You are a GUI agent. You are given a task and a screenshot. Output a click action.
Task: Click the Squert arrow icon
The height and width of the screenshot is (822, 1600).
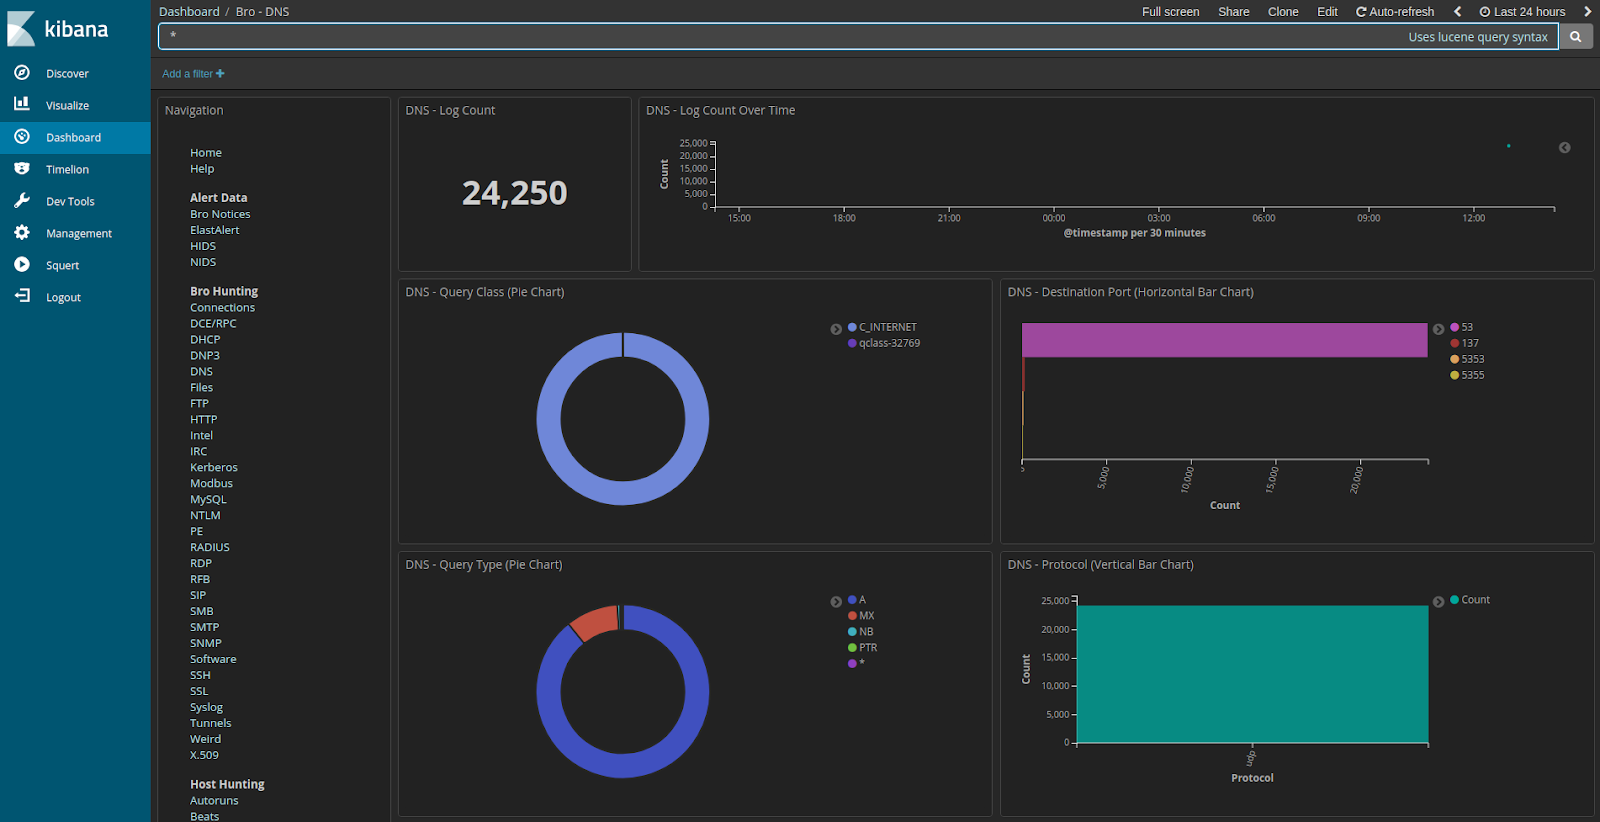point(22,265)
